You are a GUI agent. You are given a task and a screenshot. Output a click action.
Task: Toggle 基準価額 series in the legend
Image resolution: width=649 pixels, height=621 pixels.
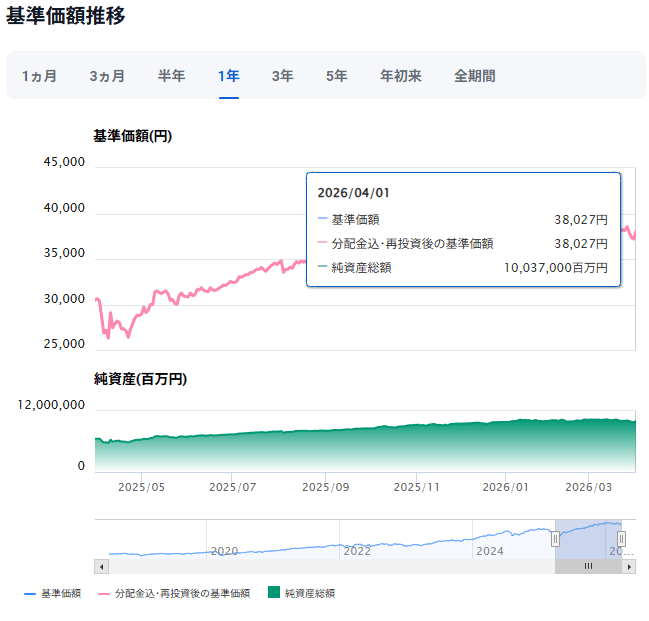(x=61, y=594)
